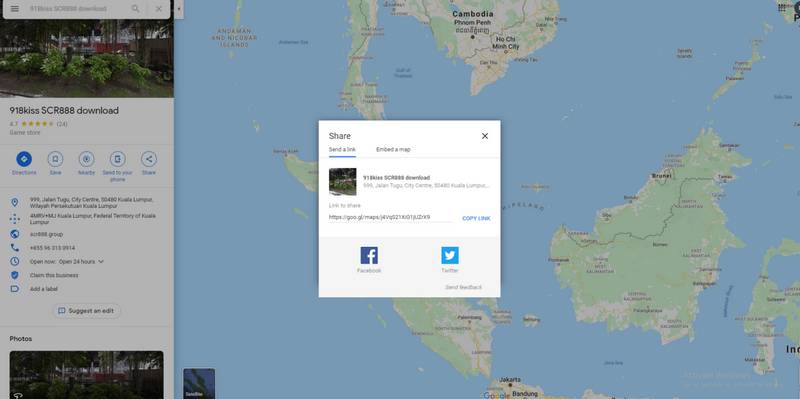This screenshot has width=800, height=399.
Task: Close the Share dialog
Action: (x=485, y=136)
